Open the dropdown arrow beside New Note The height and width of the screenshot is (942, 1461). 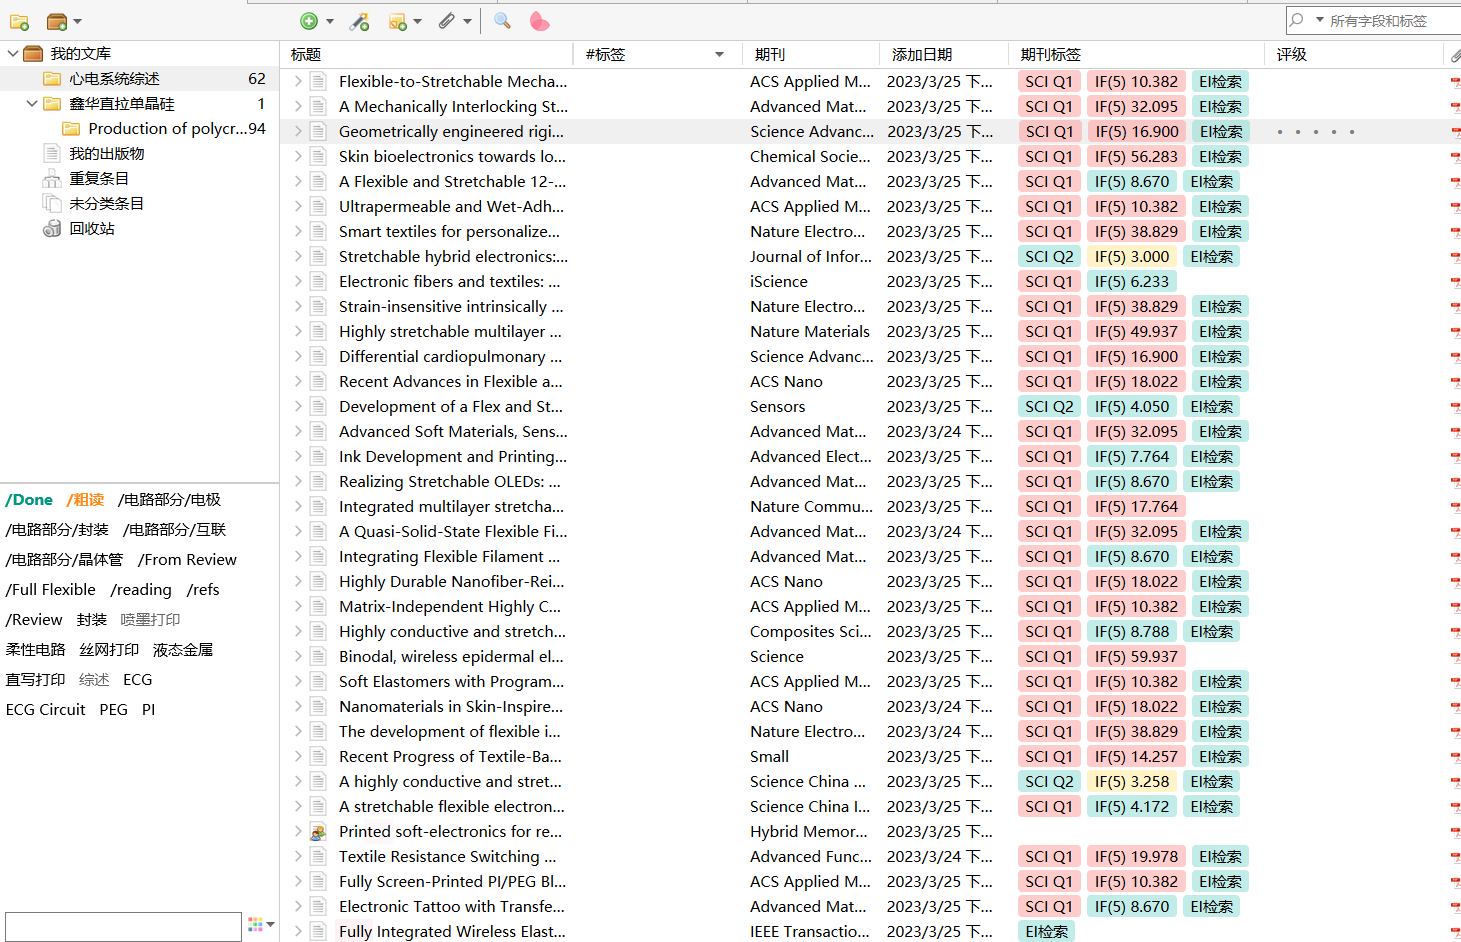417,21
